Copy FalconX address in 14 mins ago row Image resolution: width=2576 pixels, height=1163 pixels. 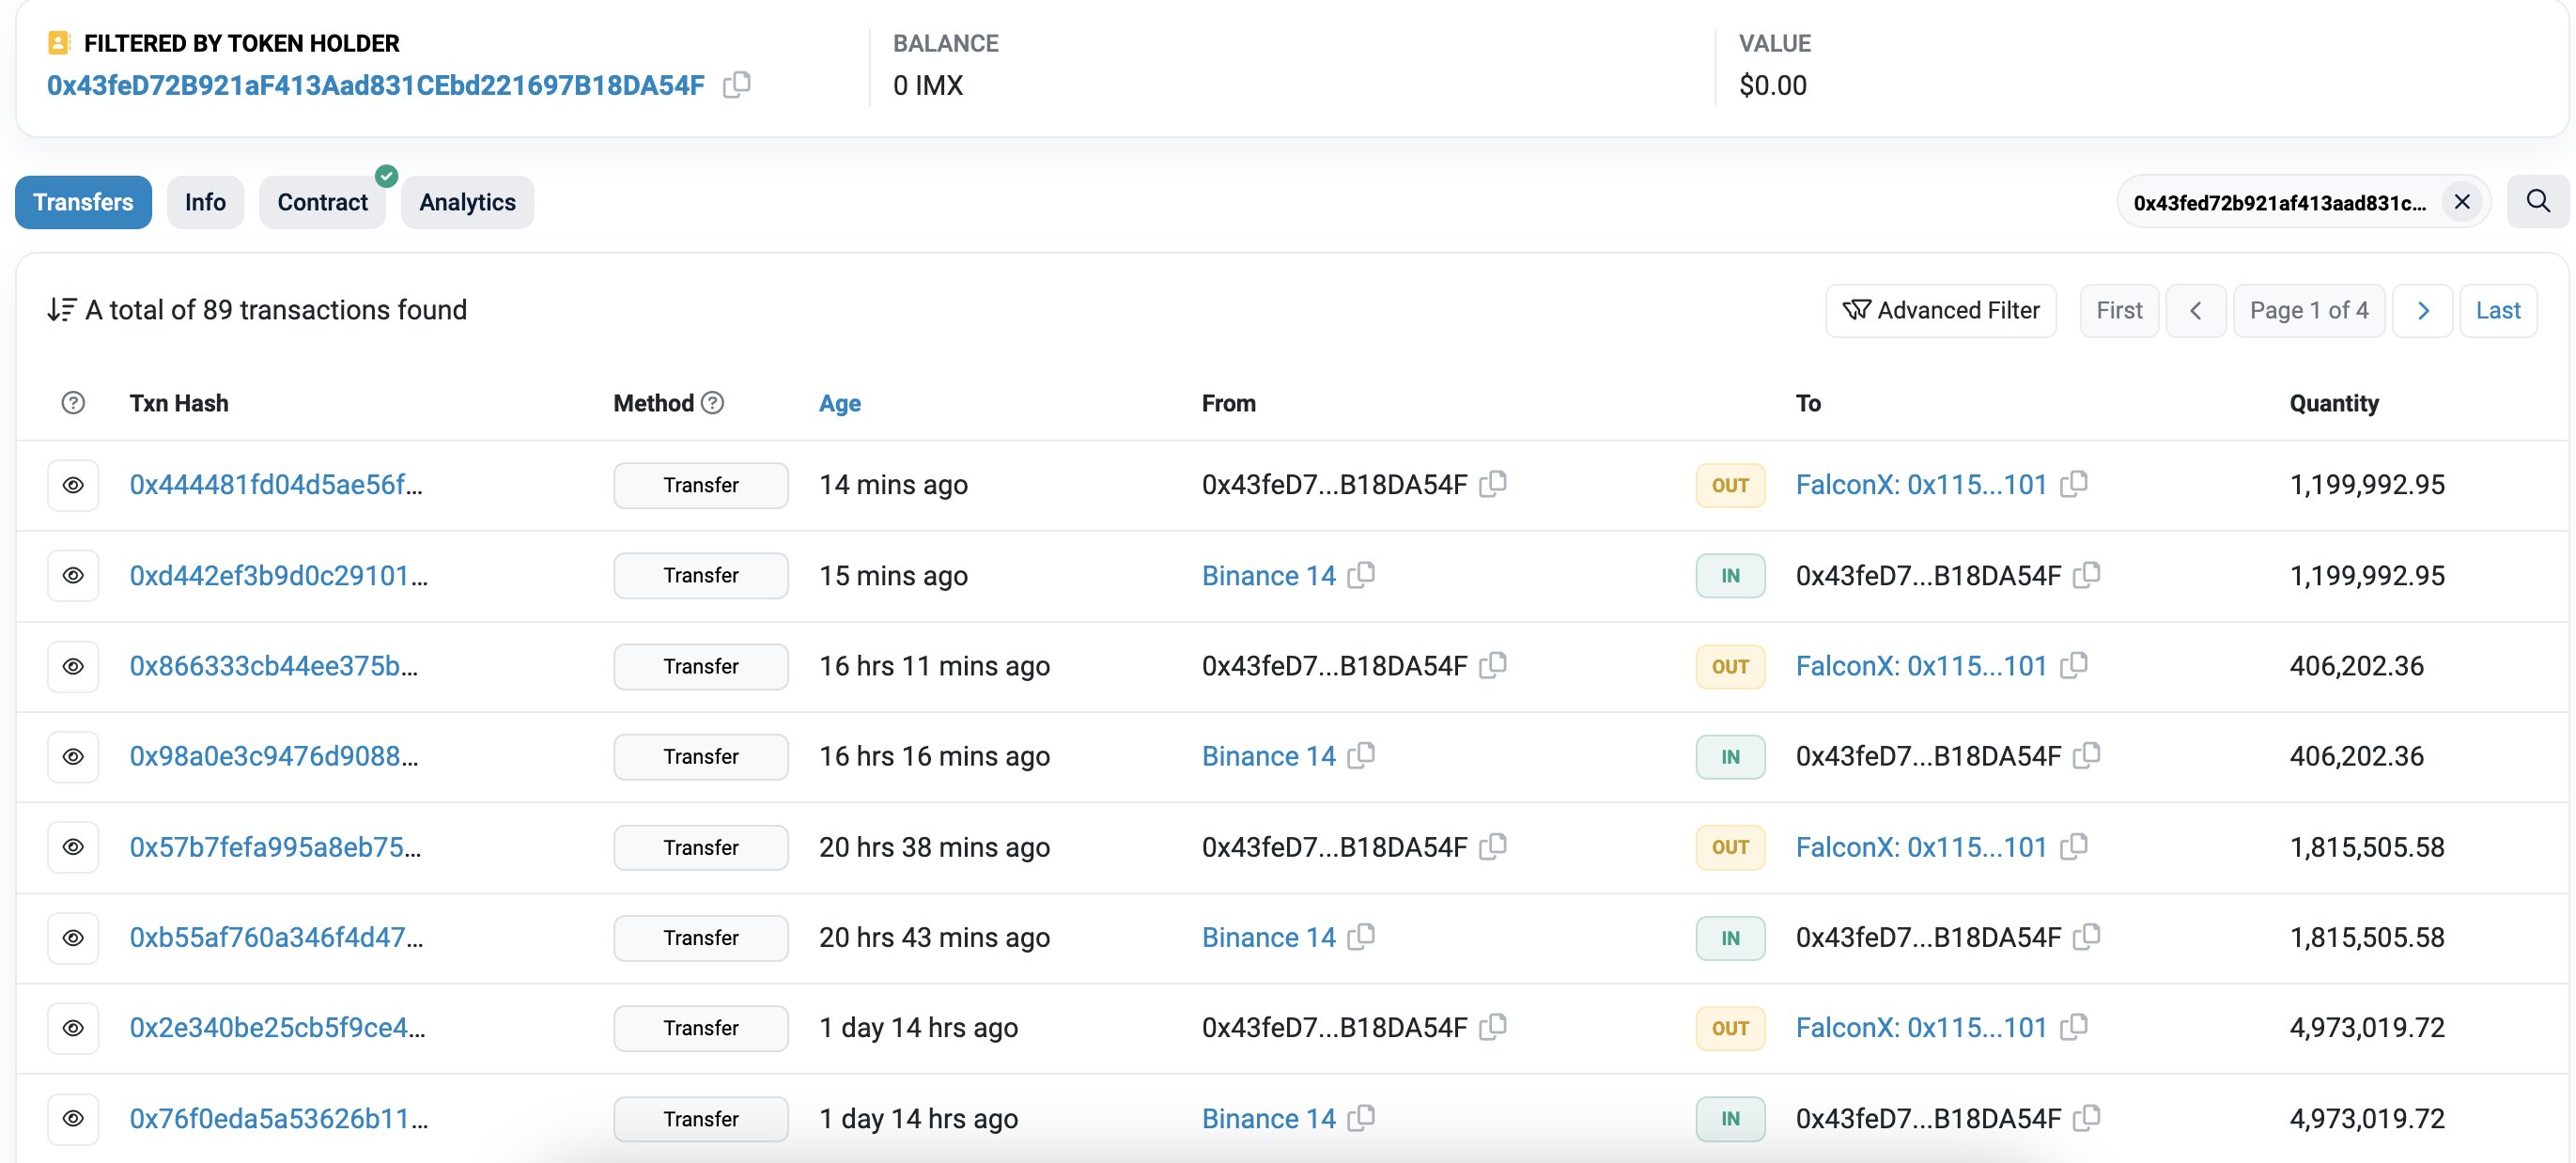(x=2074, y=484)
